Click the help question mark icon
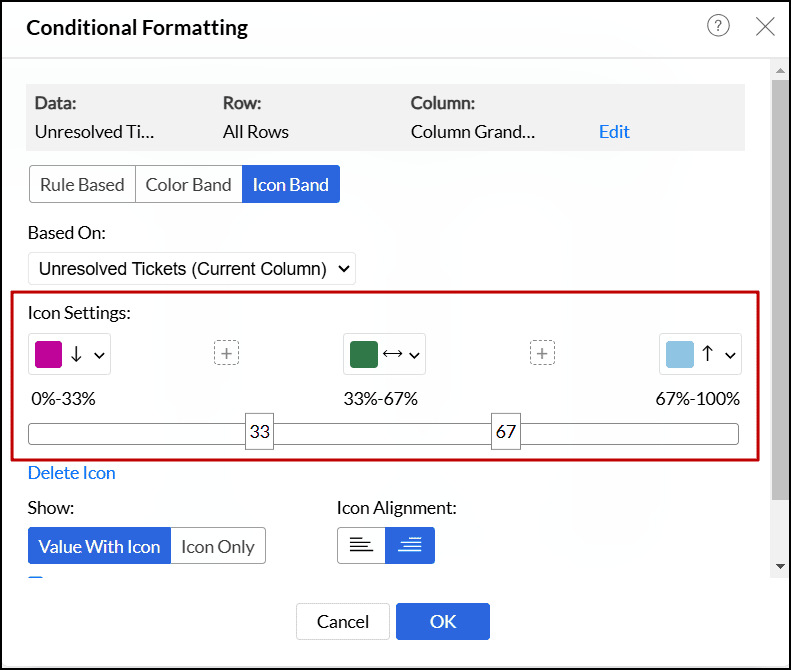791x670 pixels. coord(718,27)
